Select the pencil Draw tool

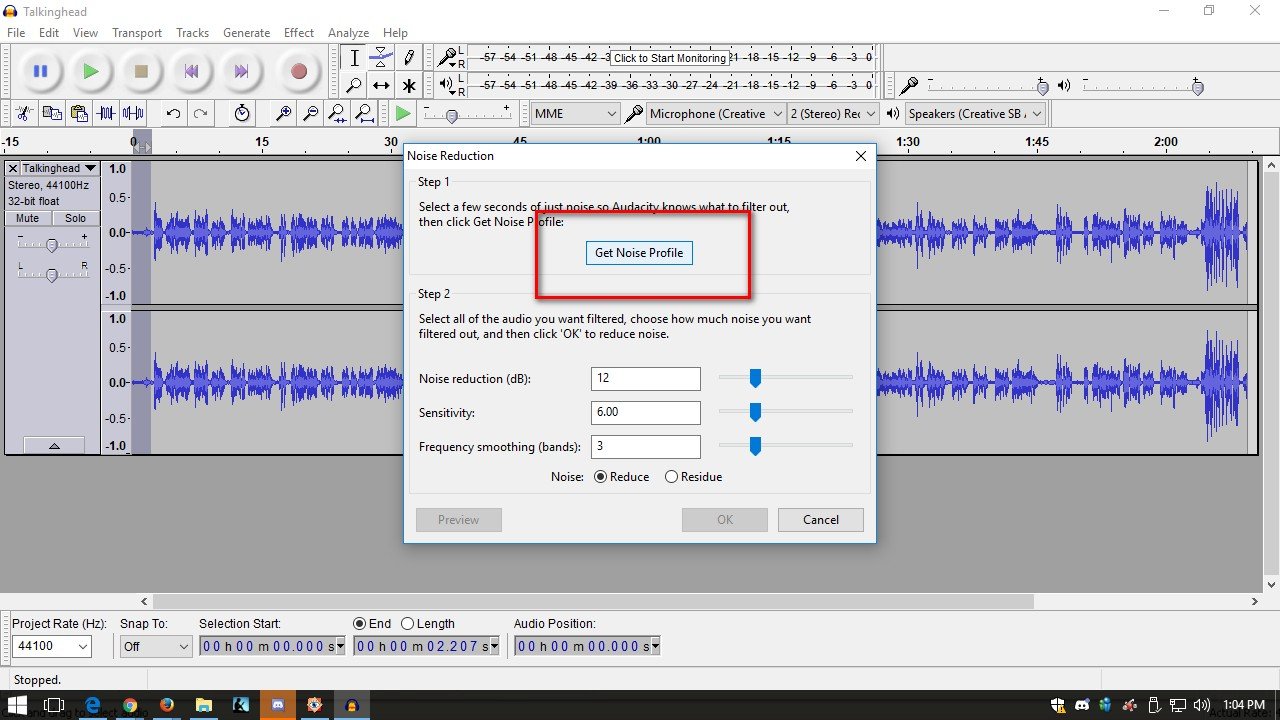(x=408, y=58)
